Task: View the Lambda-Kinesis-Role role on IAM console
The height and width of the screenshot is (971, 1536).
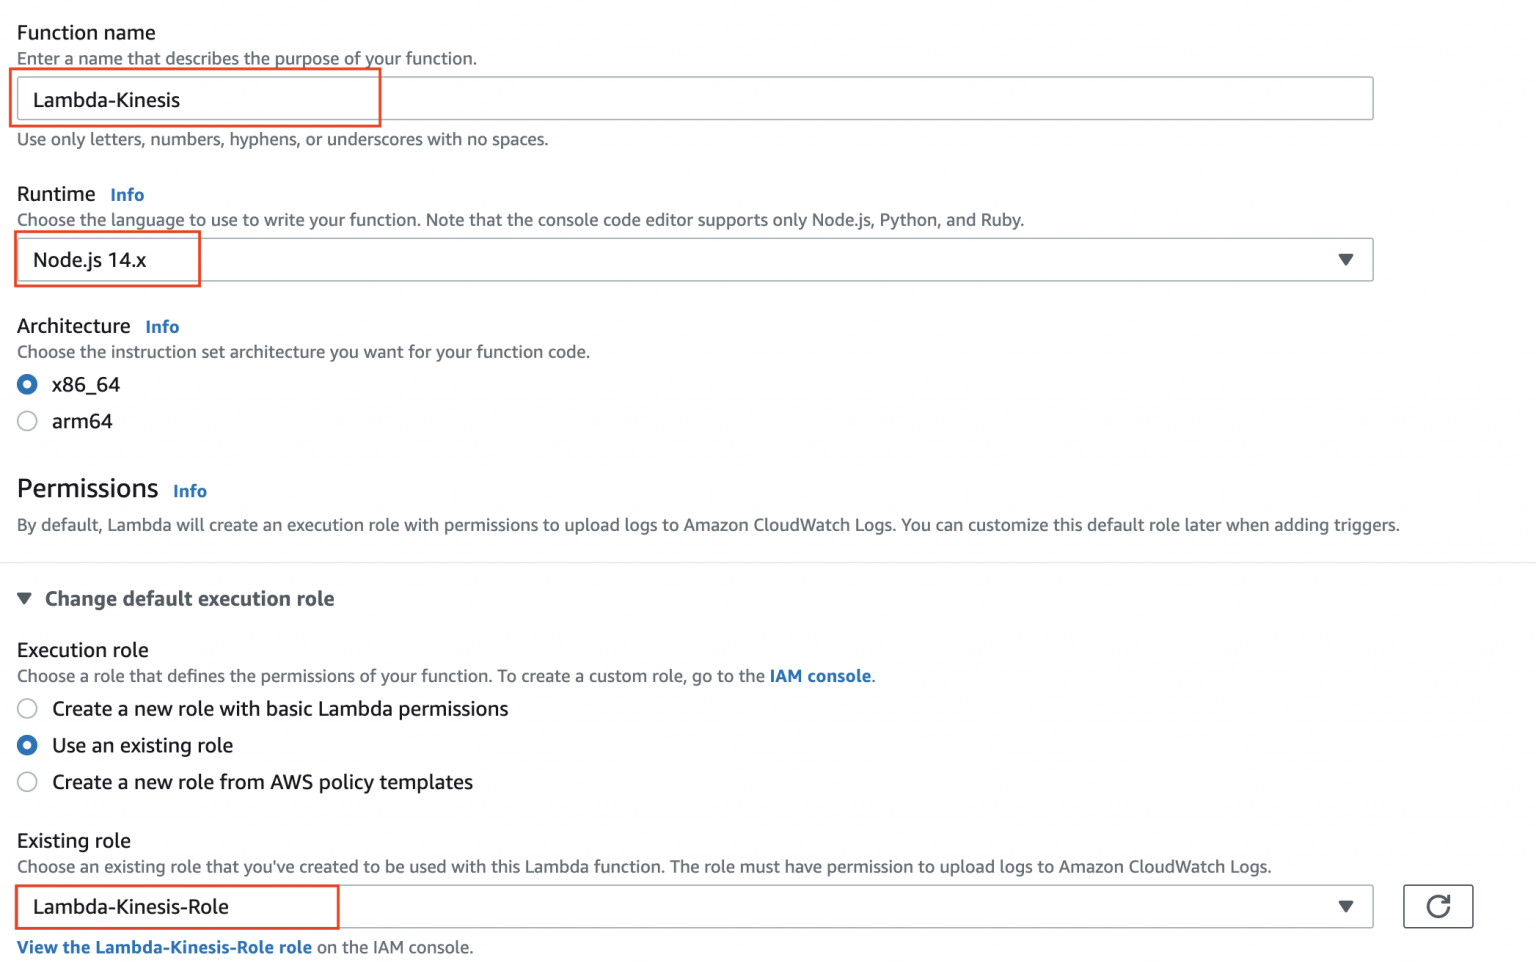Action: 164,947
